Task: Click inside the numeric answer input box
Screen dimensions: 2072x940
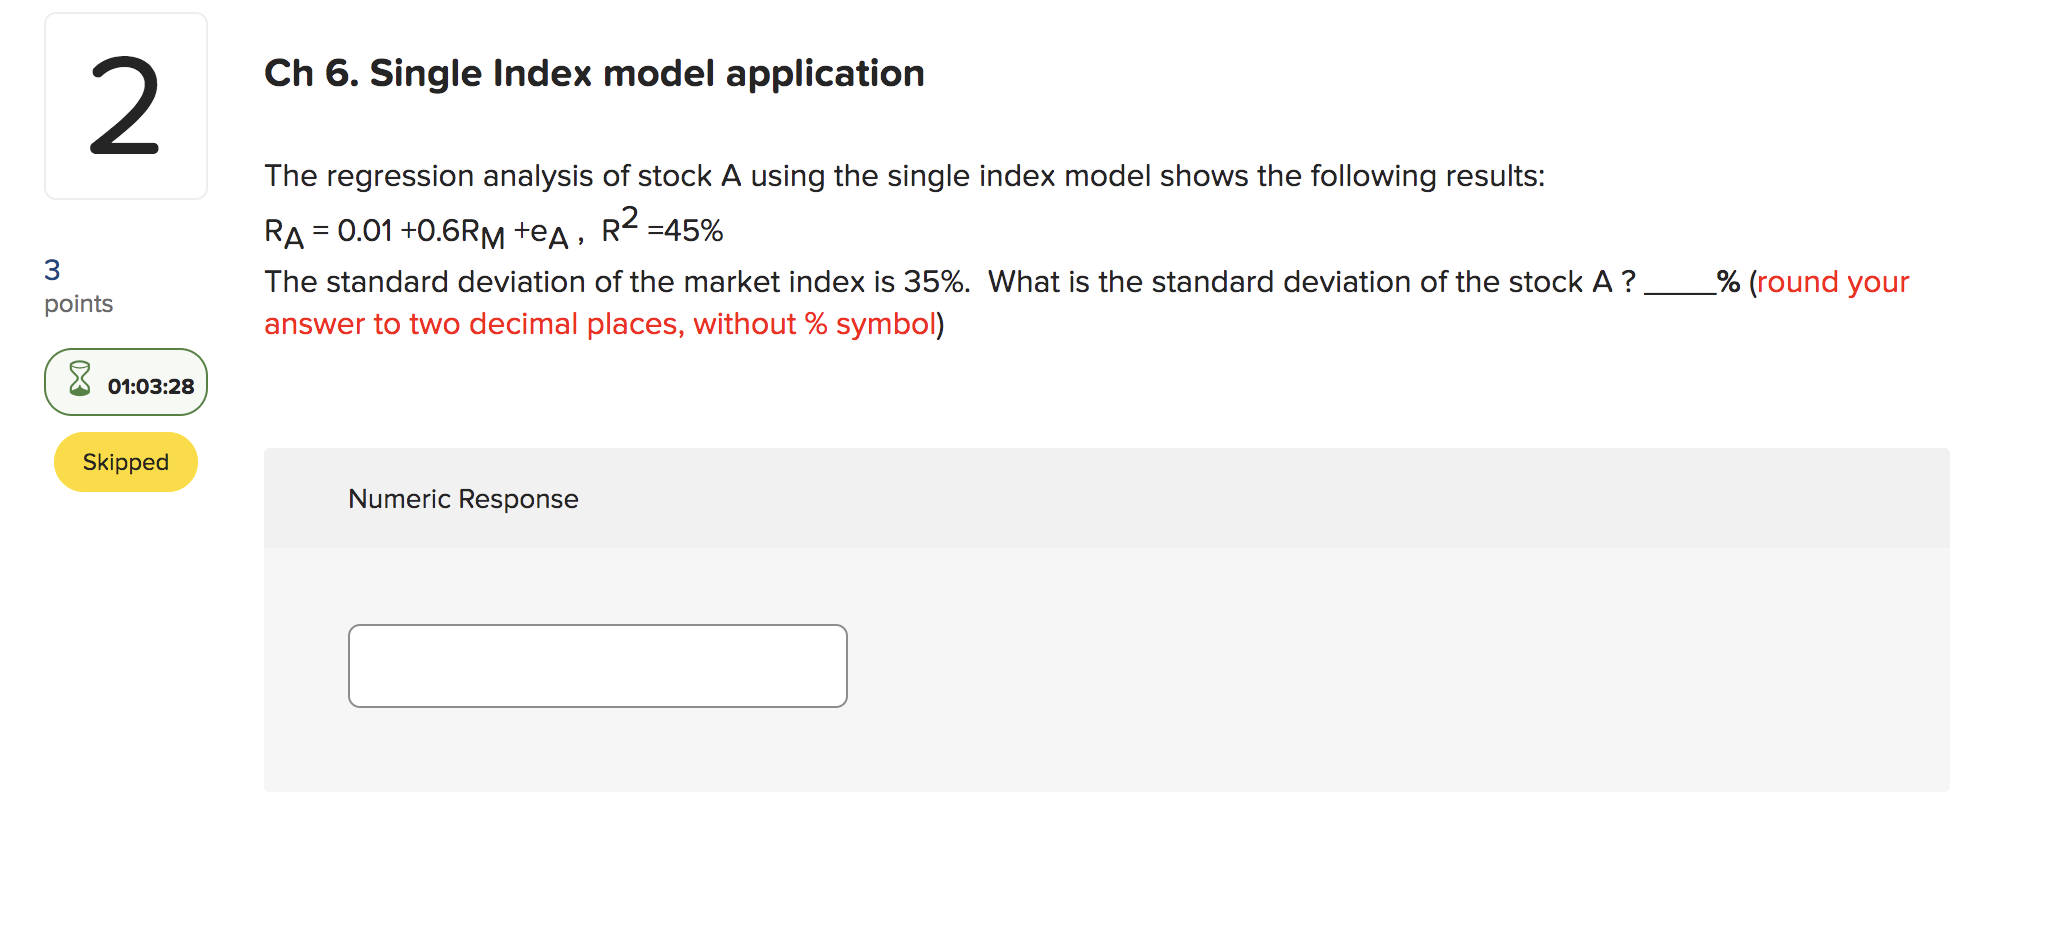Action: [x=597, y=664]
